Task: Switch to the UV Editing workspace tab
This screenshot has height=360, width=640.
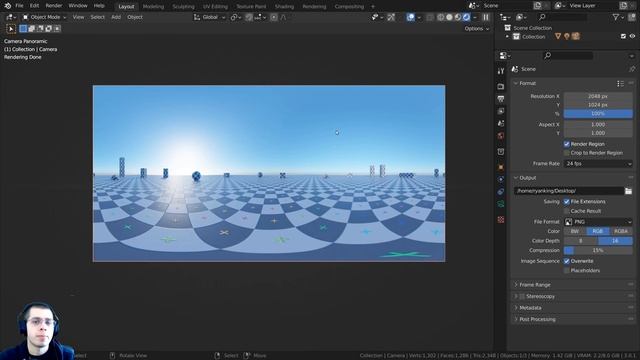Action: pyautogui.click(x=215, y=6)
